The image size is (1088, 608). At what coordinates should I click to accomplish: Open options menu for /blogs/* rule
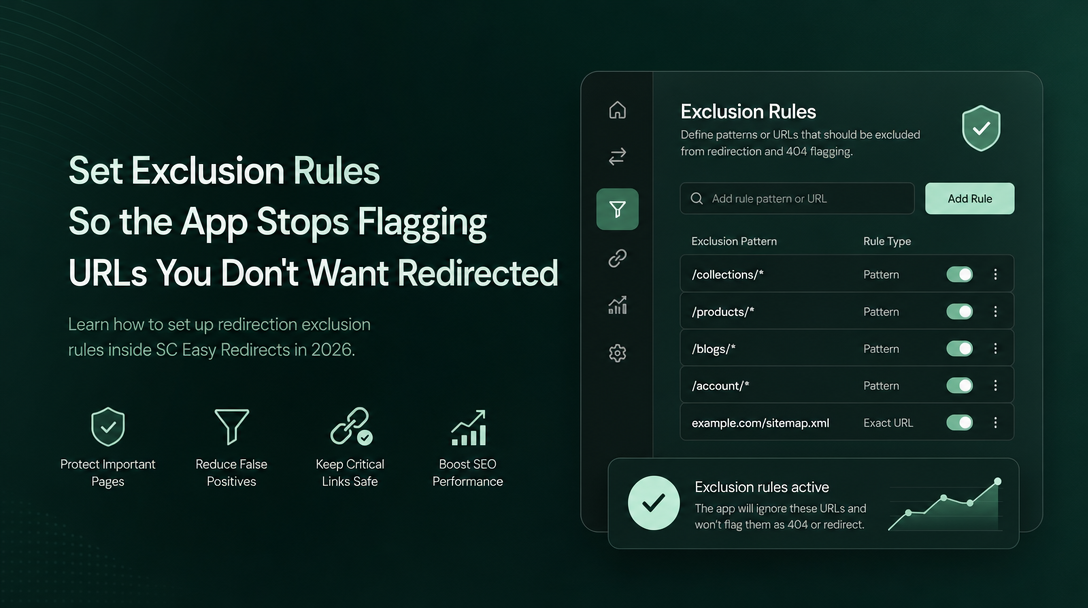click(995, 348)
